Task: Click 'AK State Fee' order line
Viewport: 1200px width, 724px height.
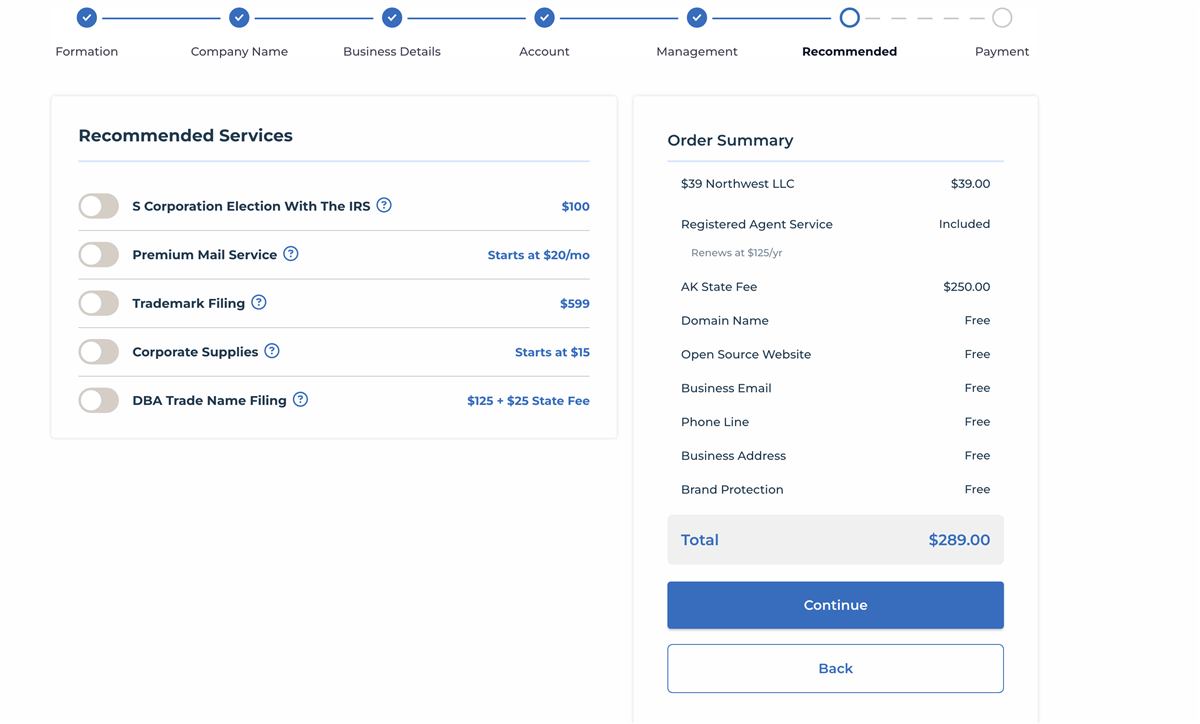Action: [719, 286]
